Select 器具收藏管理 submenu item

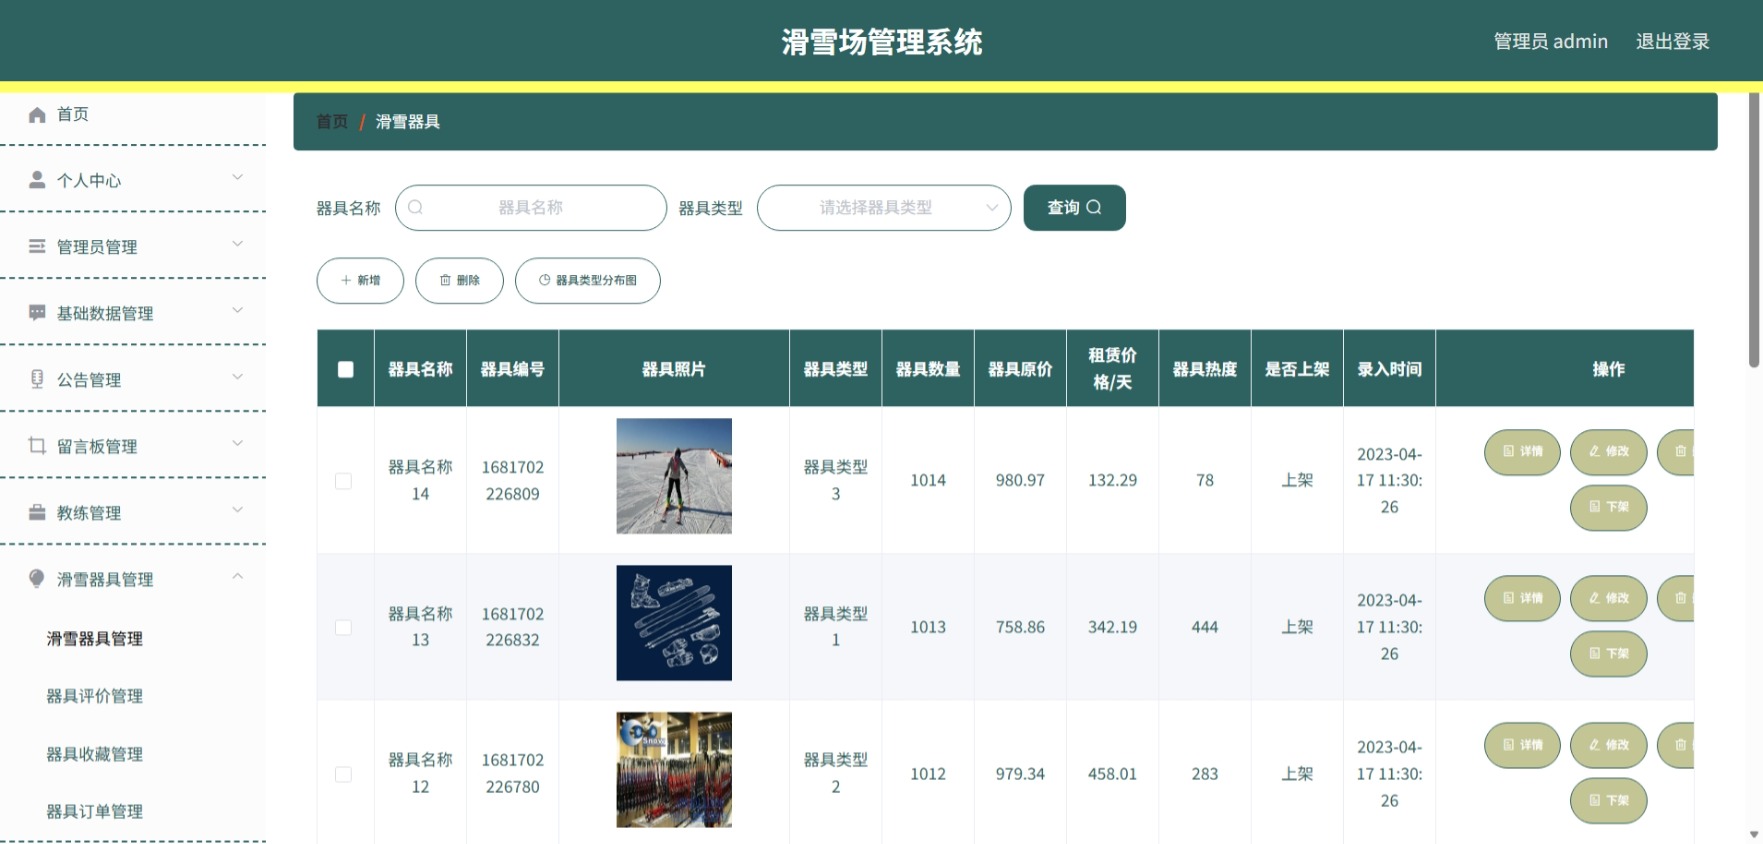[x=95, y=754]
